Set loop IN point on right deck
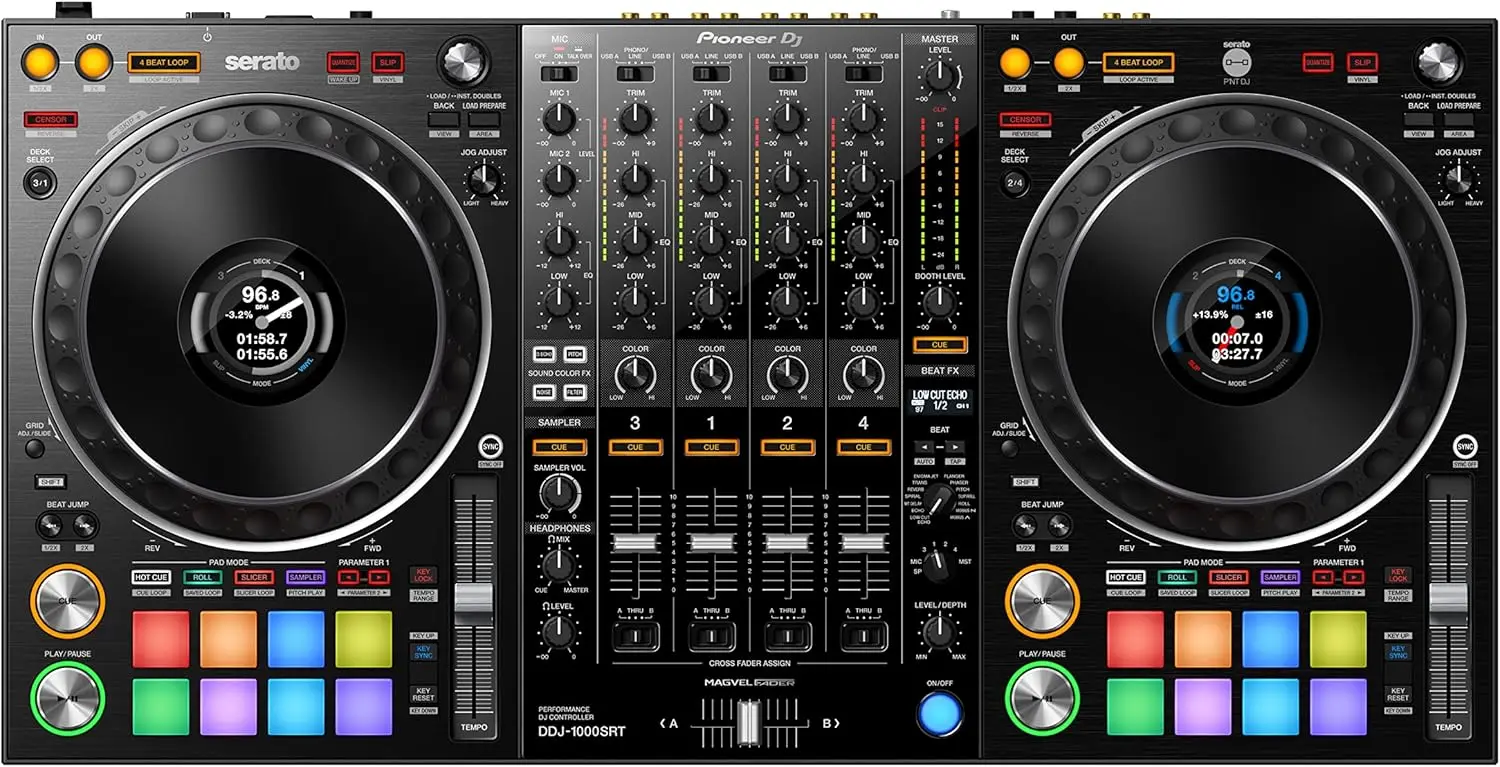 [x=1015, y=63]
